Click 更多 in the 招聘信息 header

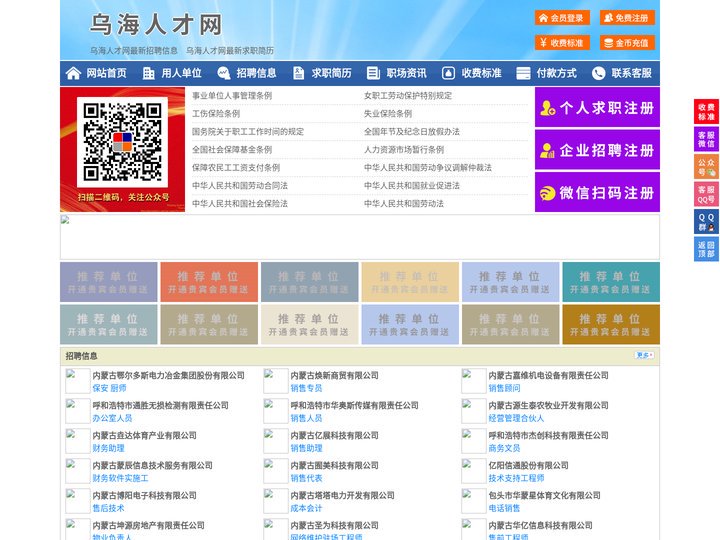click(x=644, y=355)
